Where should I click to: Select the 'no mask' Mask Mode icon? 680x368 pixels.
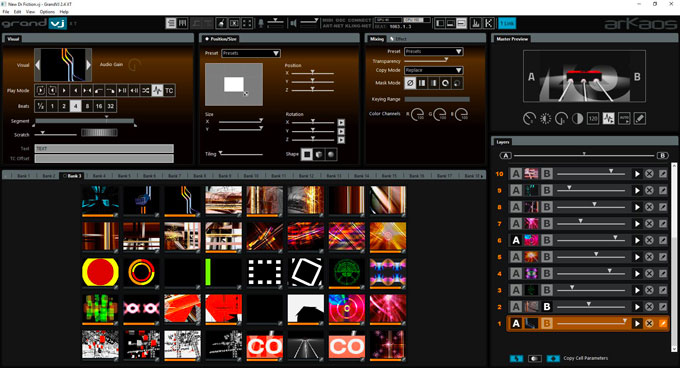(x=410, y=83)
